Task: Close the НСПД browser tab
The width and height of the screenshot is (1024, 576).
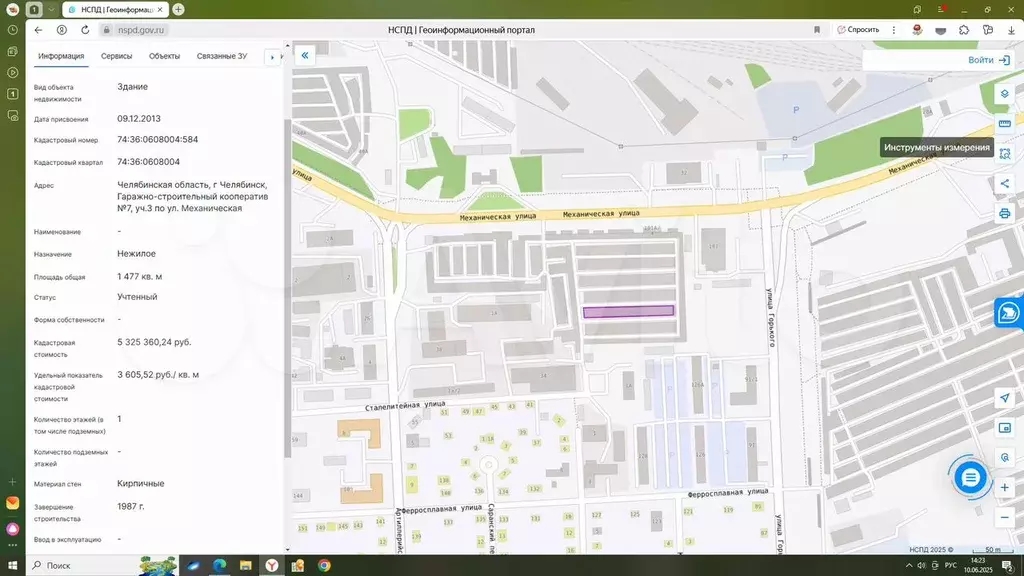Action: pos(160,10)
